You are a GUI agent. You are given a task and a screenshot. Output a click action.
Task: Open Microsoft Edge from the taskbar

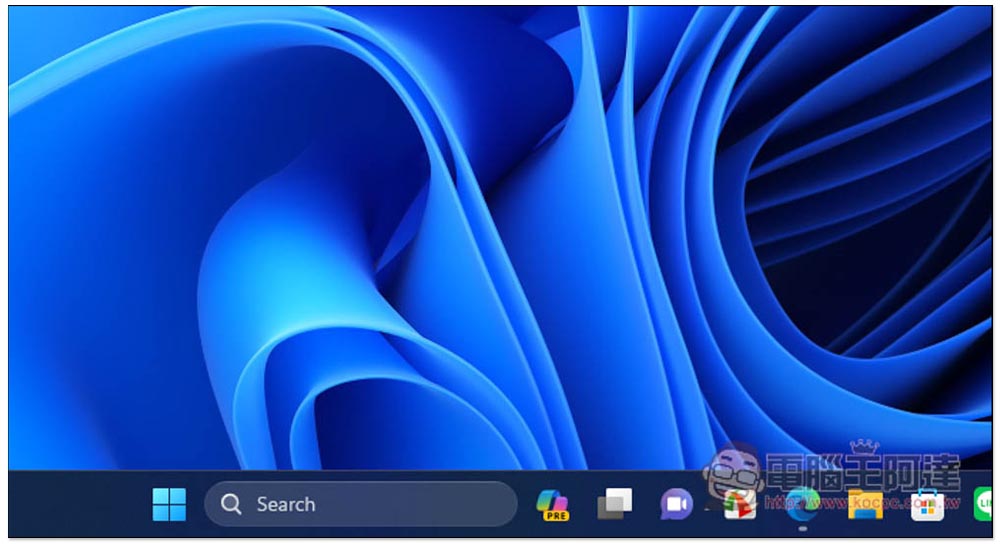pyautogui.click(x=802, y=504)
